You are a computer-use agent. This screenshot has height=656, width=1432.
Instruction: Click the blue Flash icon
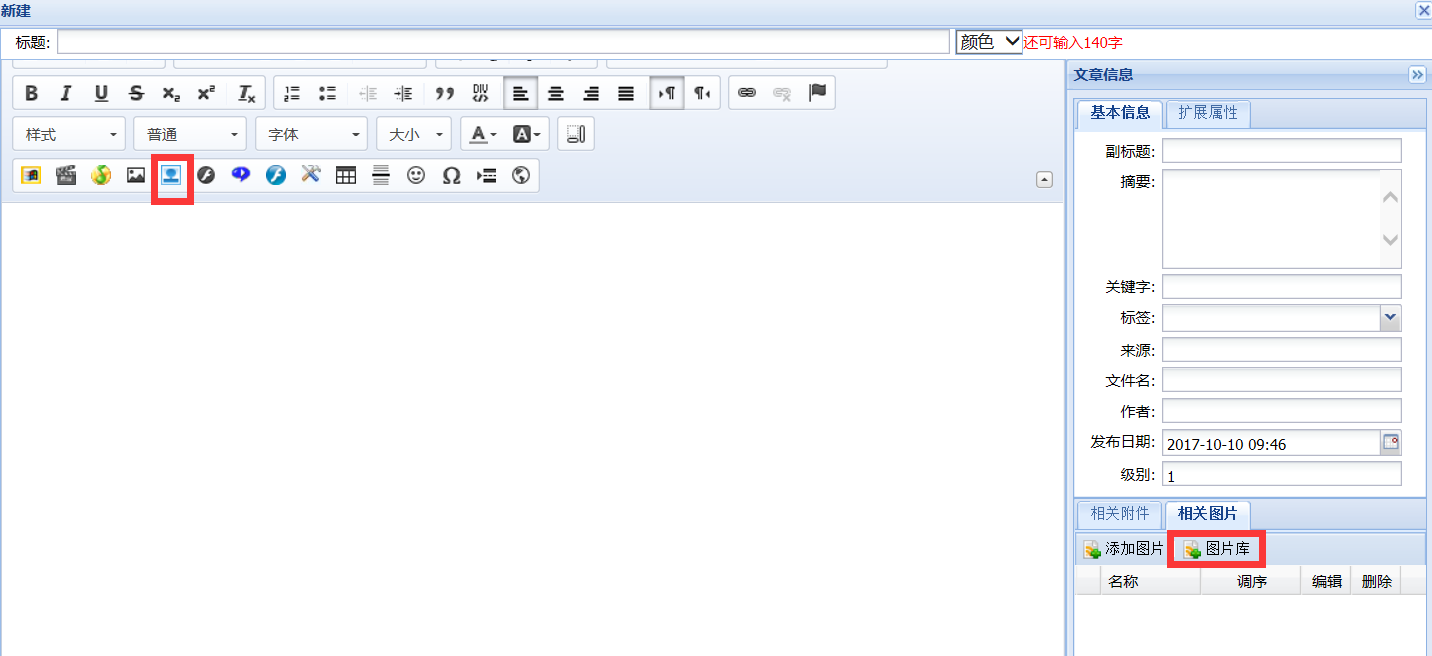tap(276, 176)
